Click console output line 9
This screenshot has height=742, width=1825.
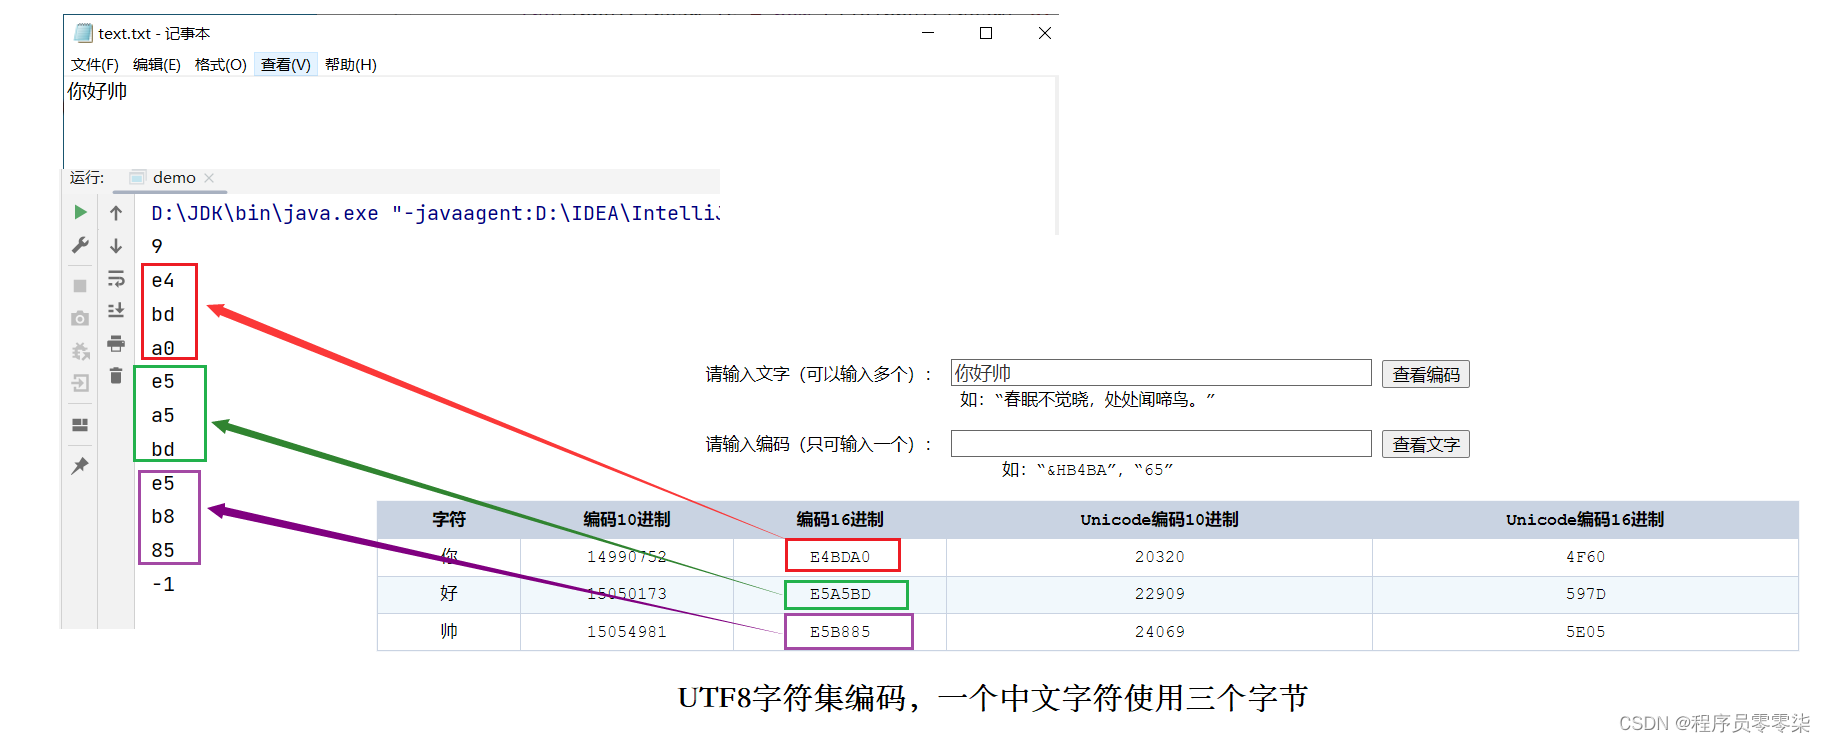click(x=157, y=246)
